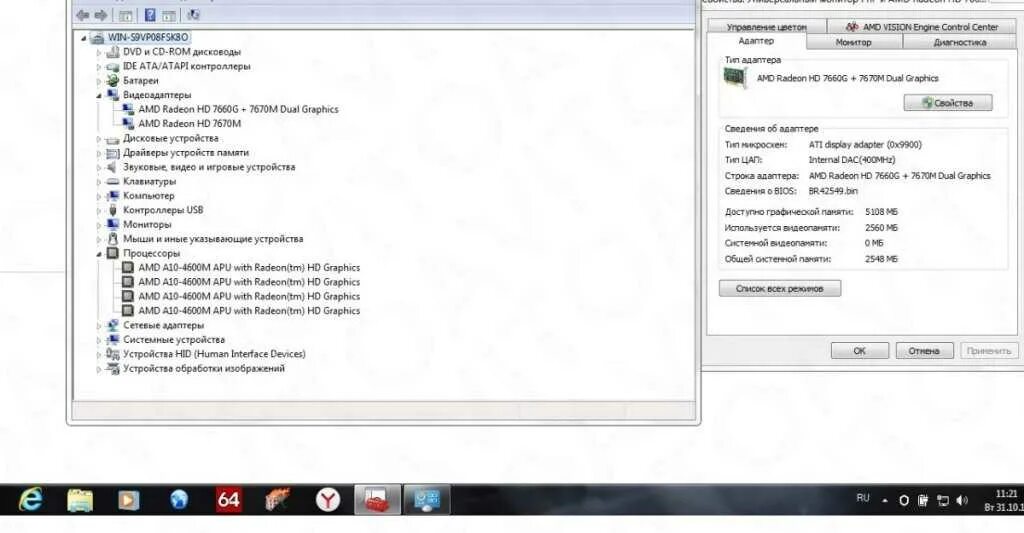This screenshot has width=1024, height=533.
Task: Expand Устройства HID (Human Interface Devices)
Action: click(x=99, y=354)
